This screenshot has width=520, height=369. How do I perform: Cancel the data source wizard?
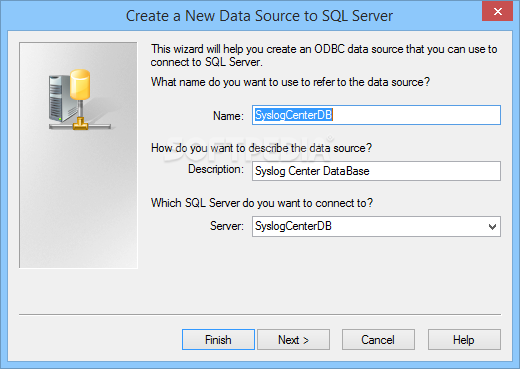[x=378, y=340]
